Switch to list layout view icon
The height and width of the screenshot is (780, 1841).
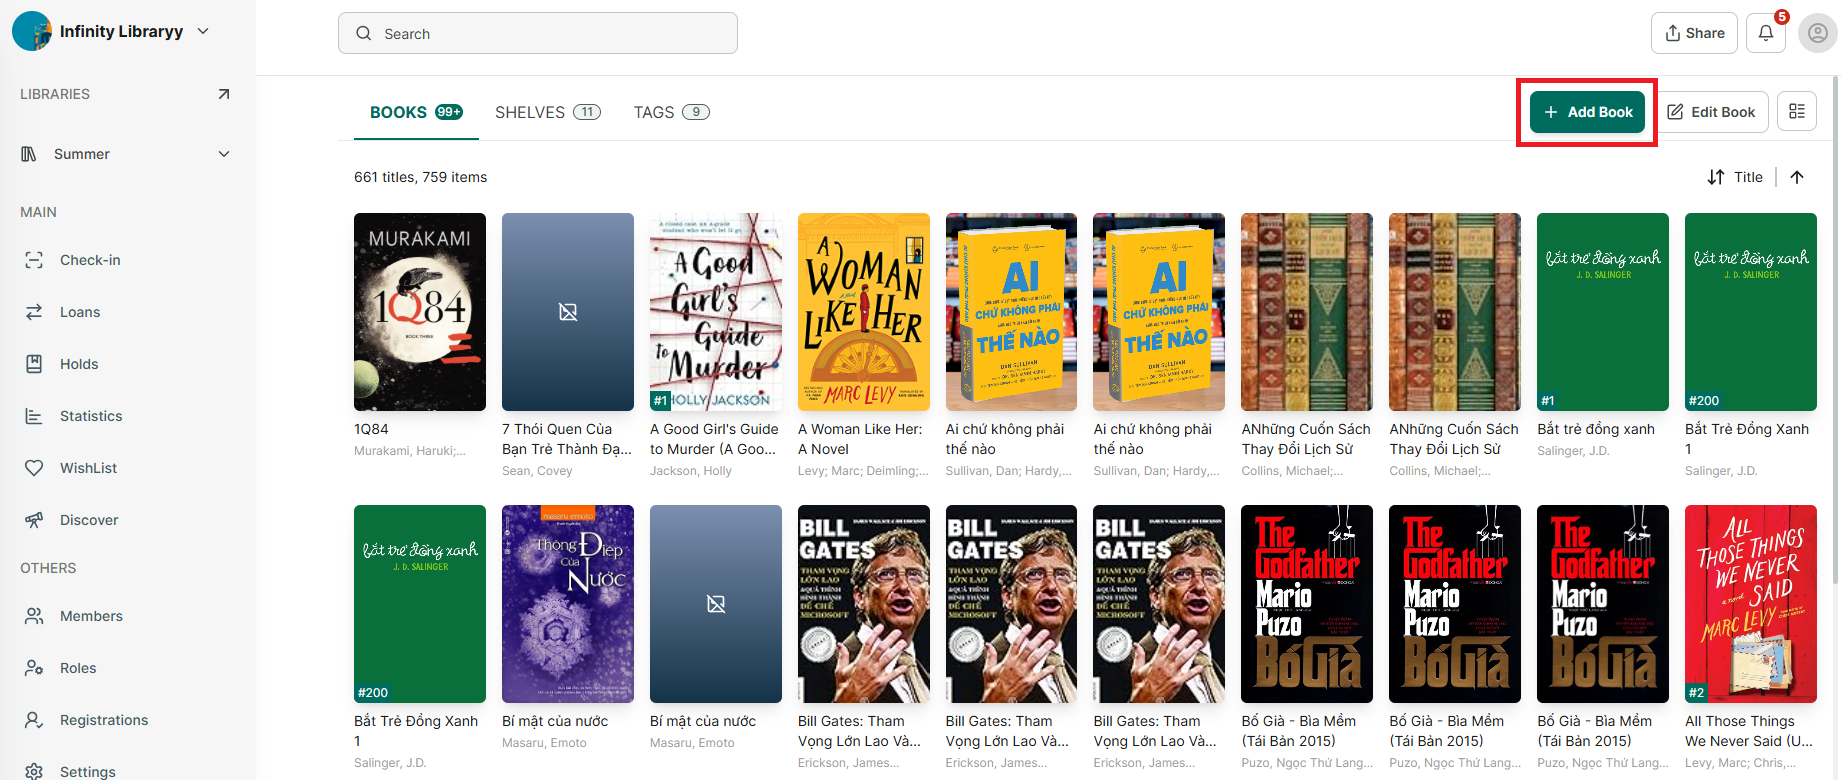click(x=1797, y=112)
